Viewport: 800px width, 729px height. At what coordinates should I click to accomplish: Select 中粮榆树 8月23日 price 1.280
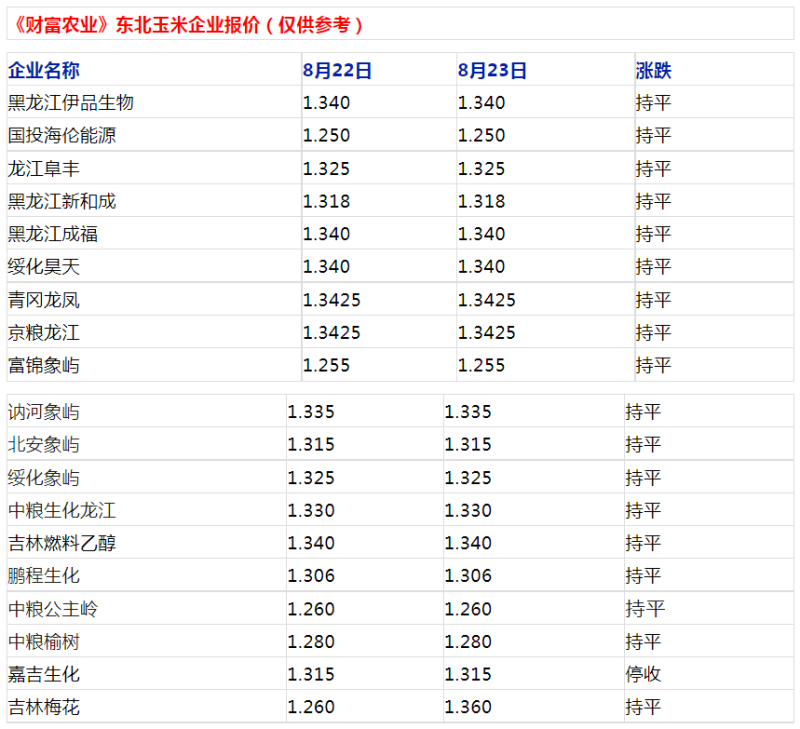click(468, 641)
